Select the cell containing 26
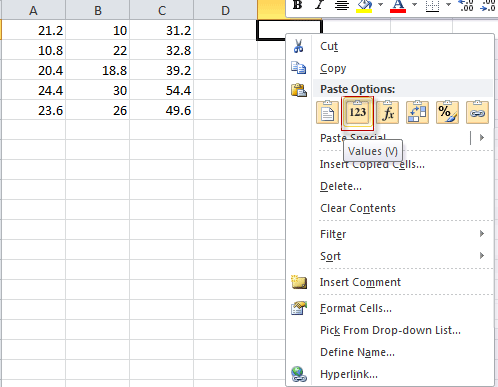This screenshot has width=498, height=387. [x=98, y=110]
